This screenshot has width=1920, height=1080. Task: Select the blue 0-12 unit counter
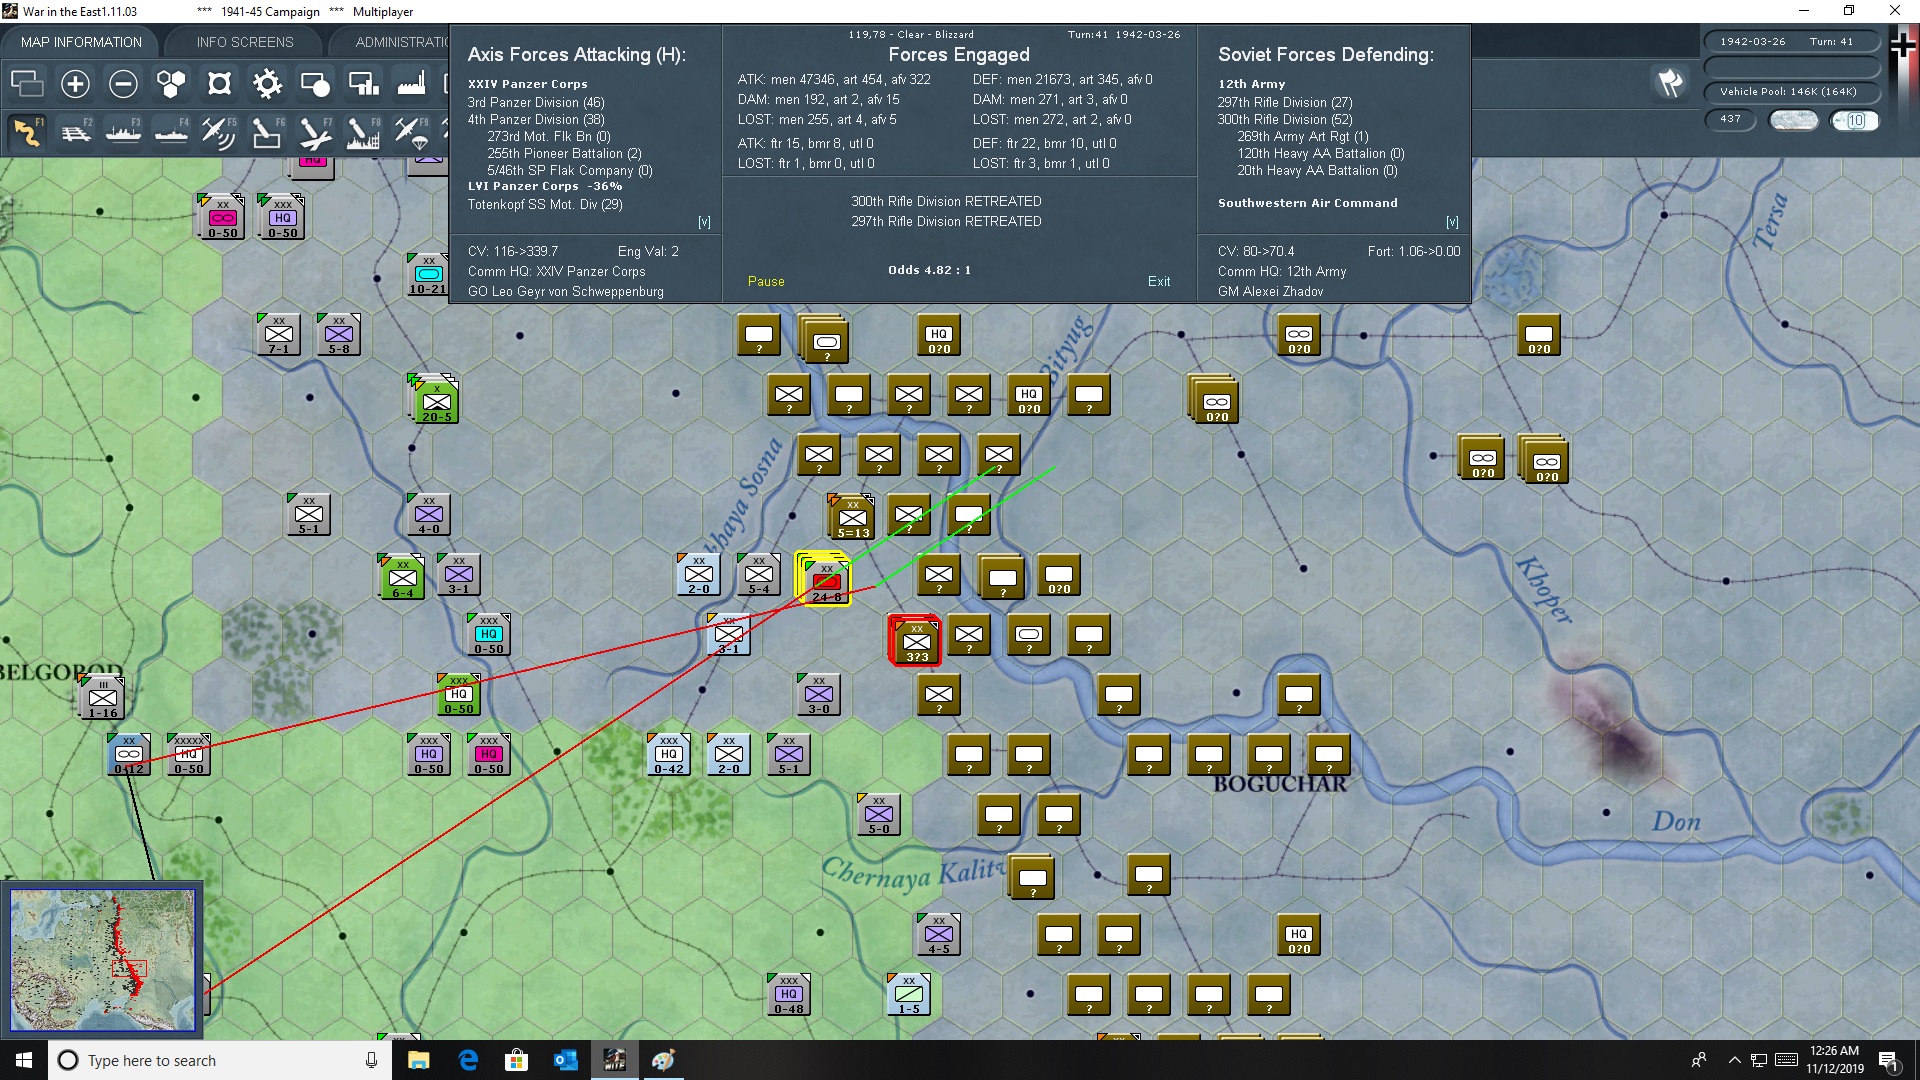[x=128, y=755]
